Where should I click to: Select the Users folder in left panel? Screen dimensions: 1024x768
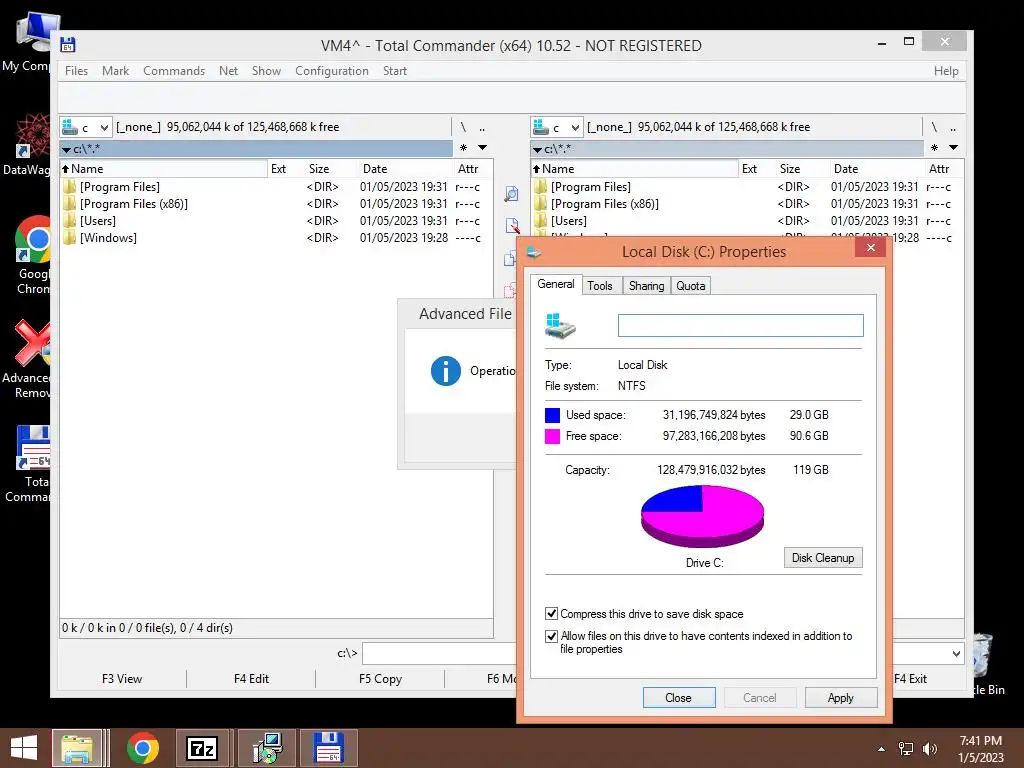pos(98,221)
